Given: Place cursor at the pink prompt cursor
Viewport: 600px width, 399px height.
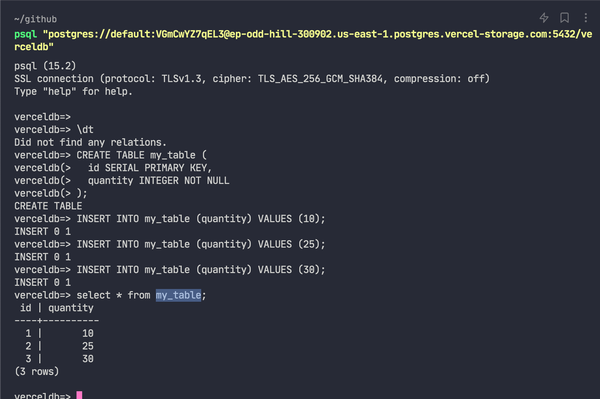Looking at the screenshot, I should (79, 395).
